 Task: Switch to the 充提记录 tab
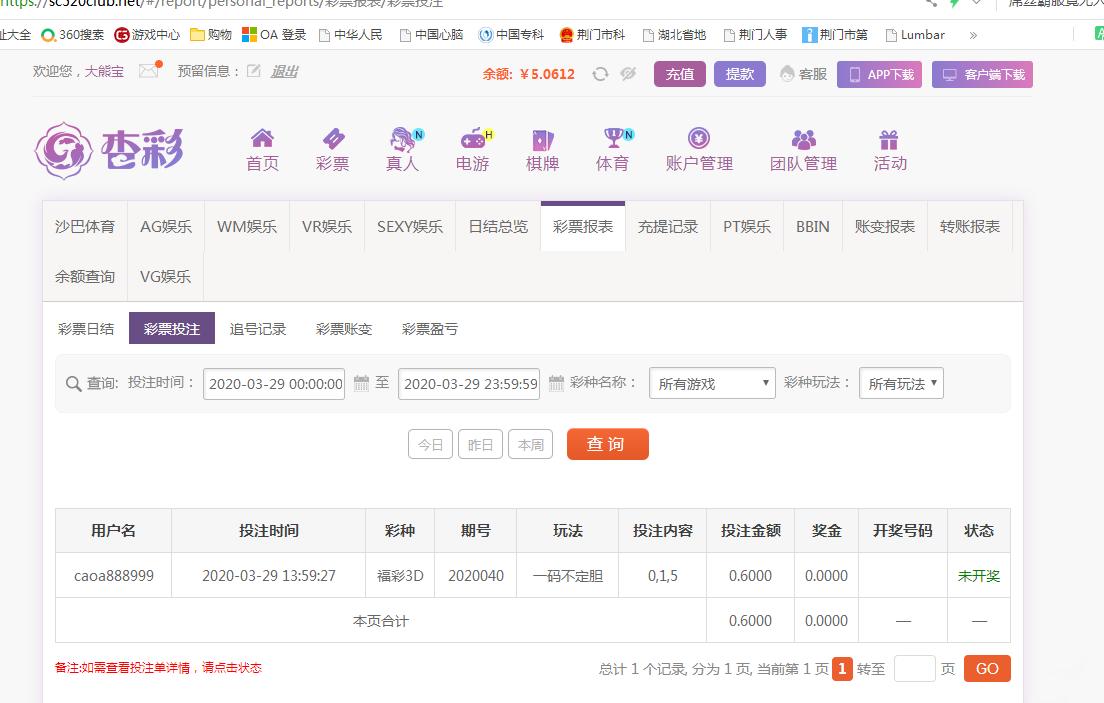point(667,227)
